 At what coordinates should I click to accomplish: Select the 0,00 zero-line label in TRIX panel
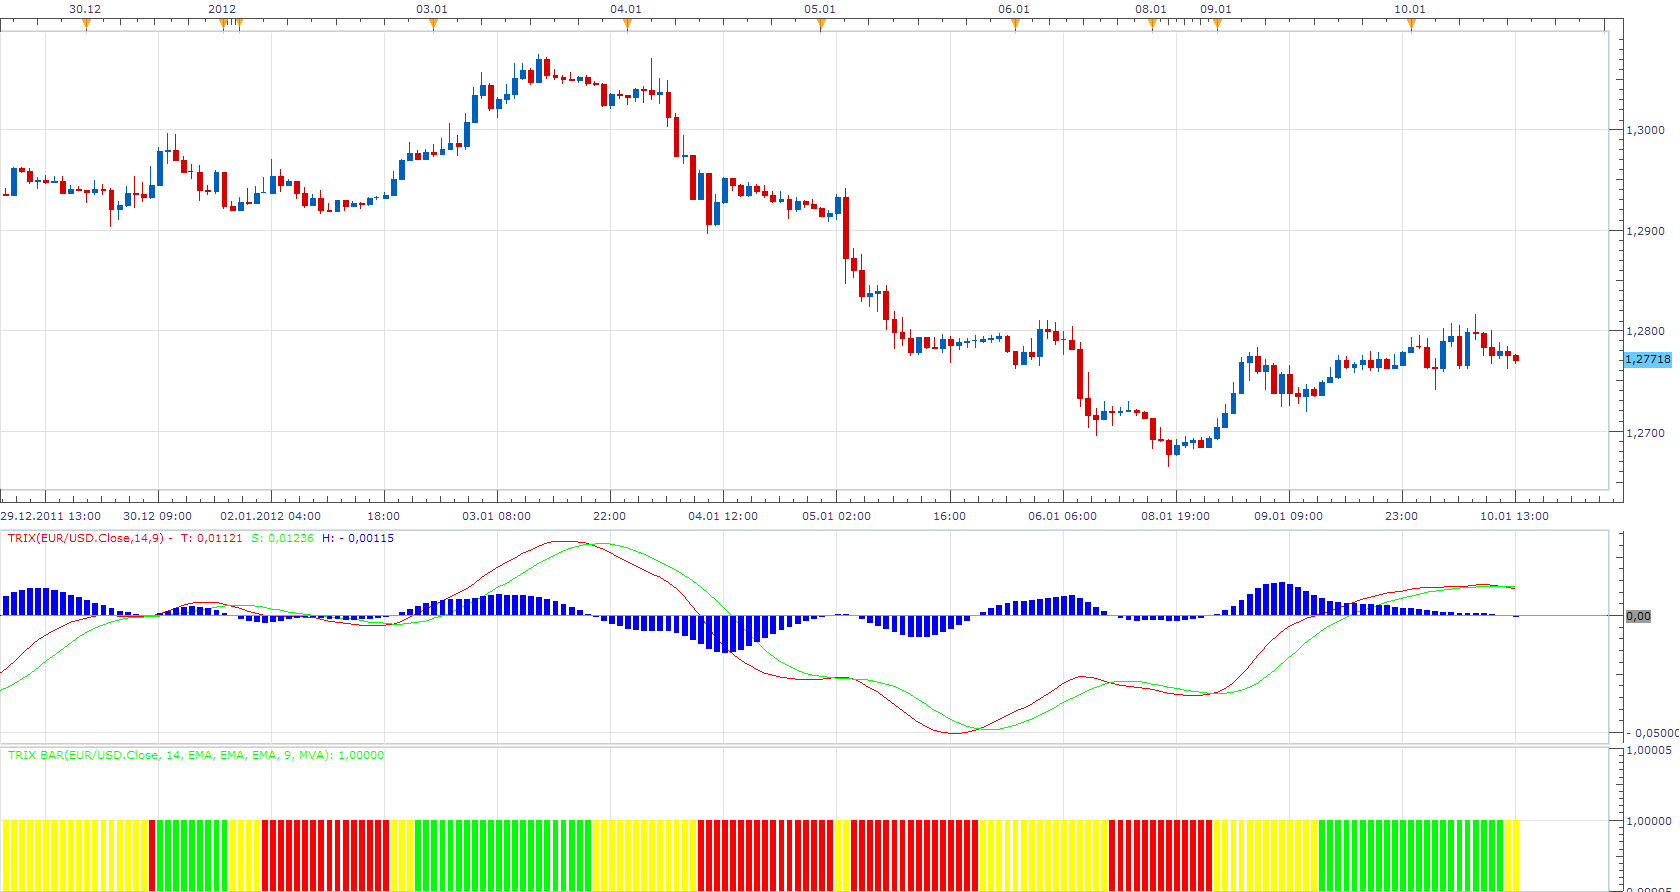coord(1638,616)
